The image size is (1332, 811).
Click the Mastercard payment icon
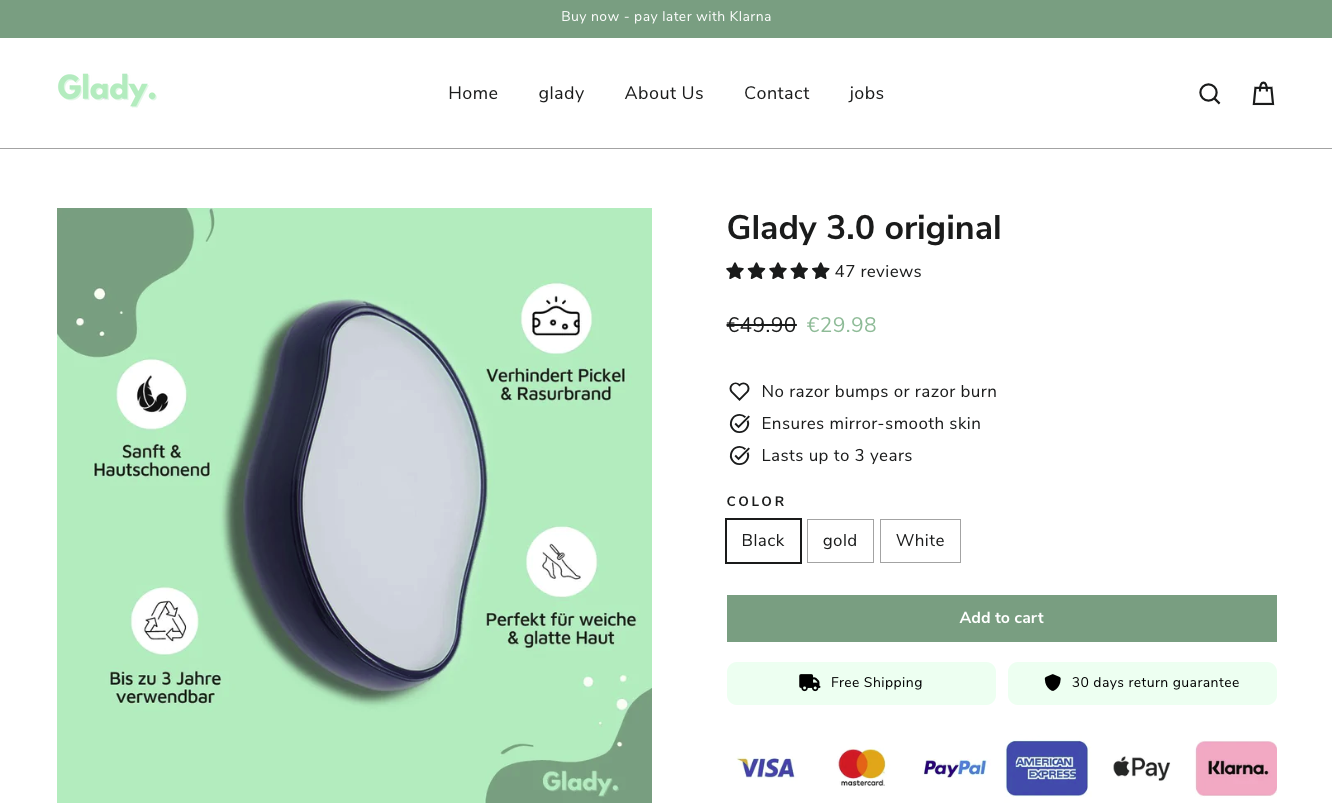click(x=861, y=768)
